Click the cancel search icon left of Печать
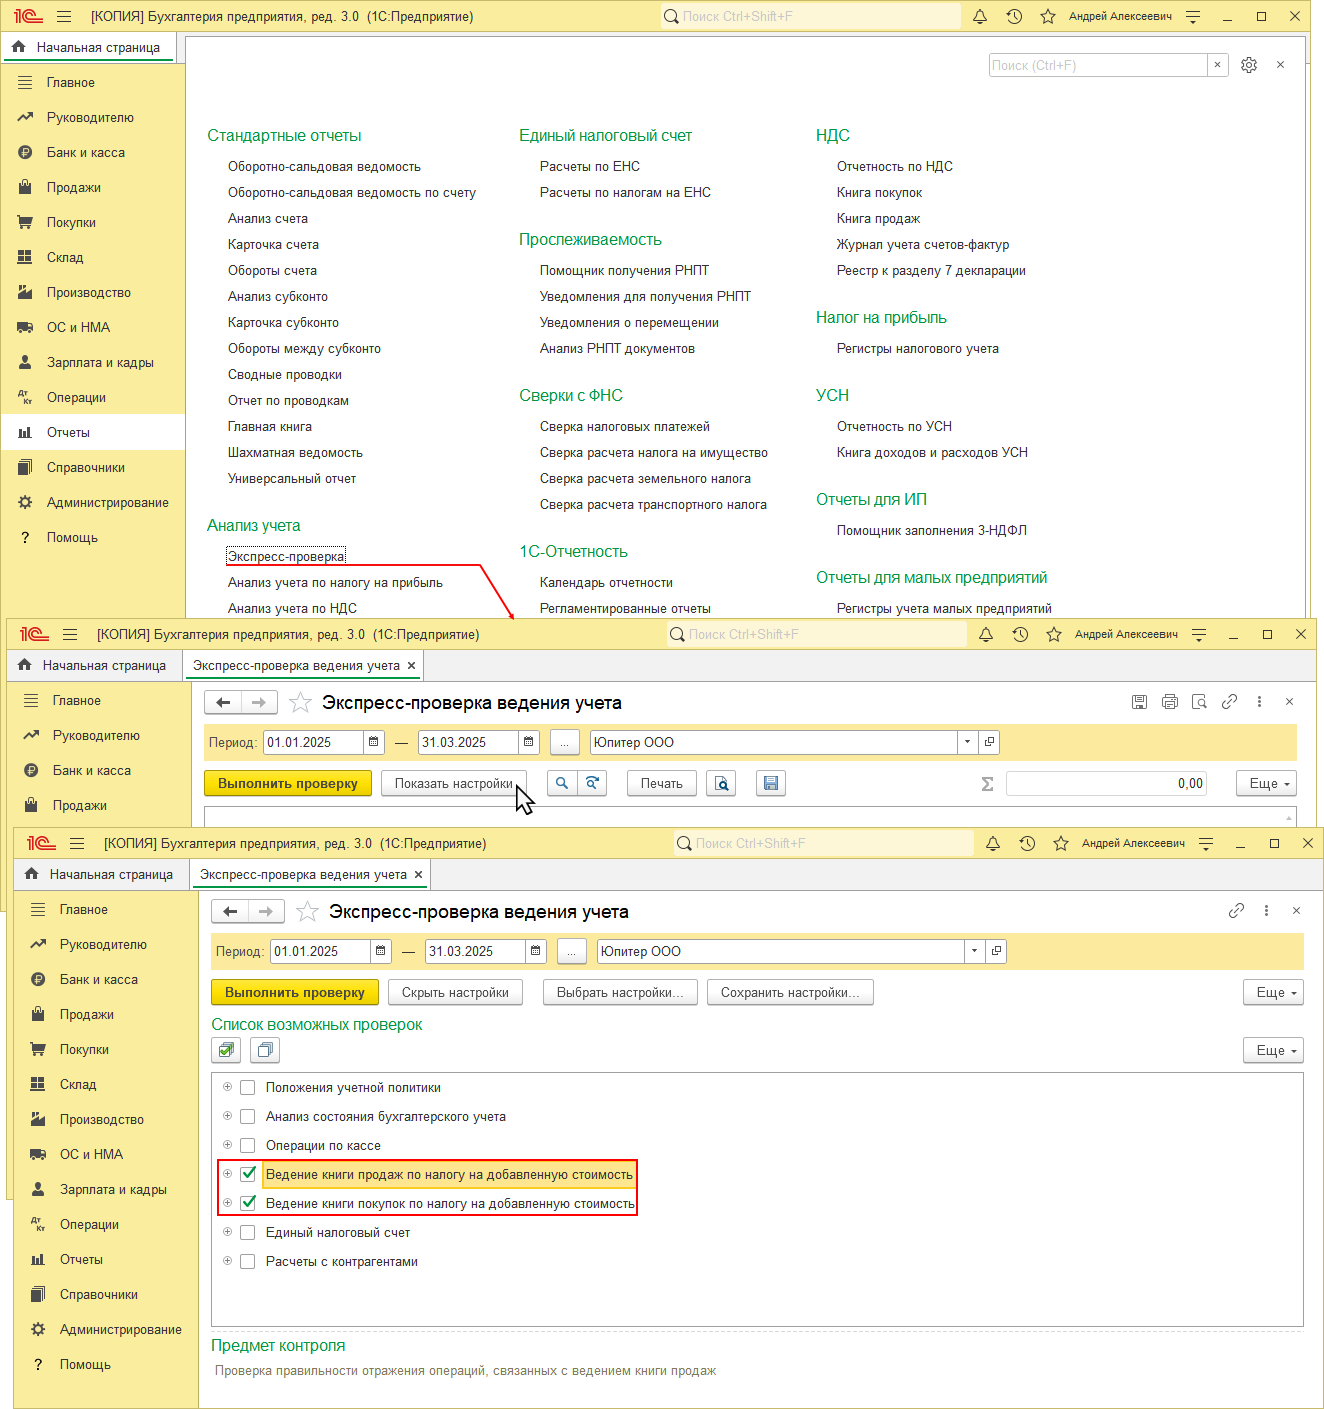This screenshot has width=1324, height=1409. click(x=592, y=784)
